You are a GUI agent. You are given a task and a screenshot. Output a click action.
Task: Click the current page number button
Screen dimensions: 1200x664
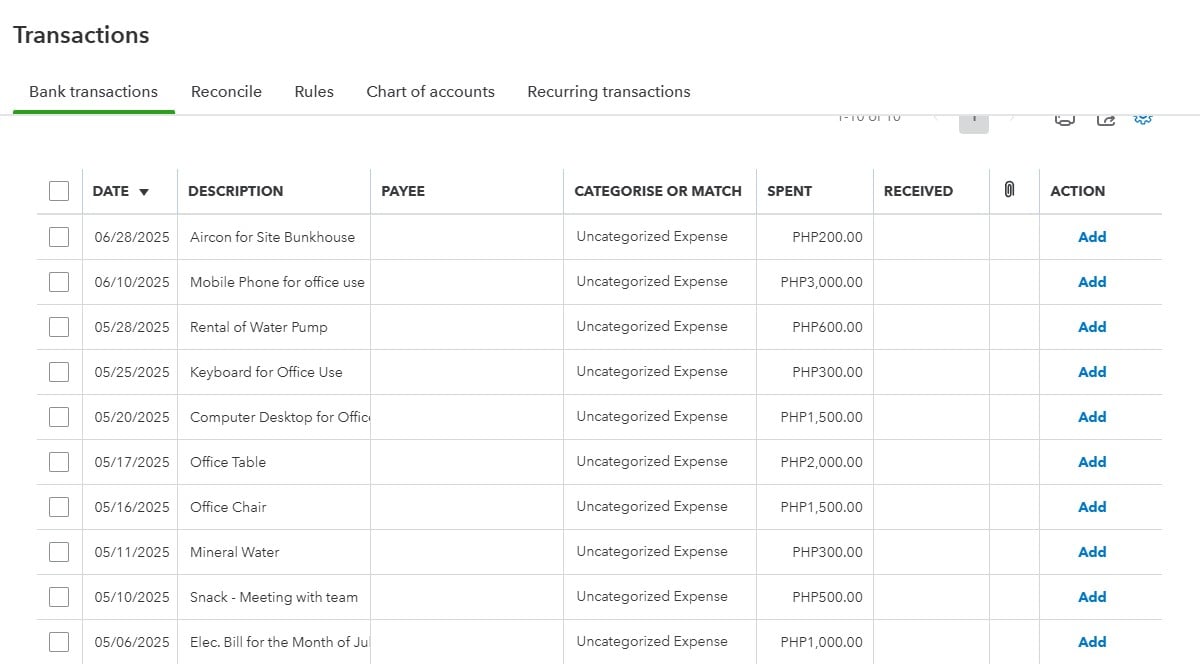point(974,120)
